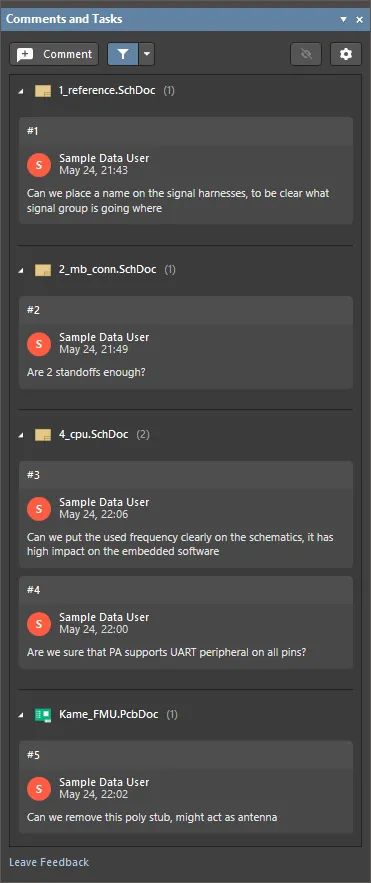Collapse the 1_reference.SchDoc group

coord(21,91)
